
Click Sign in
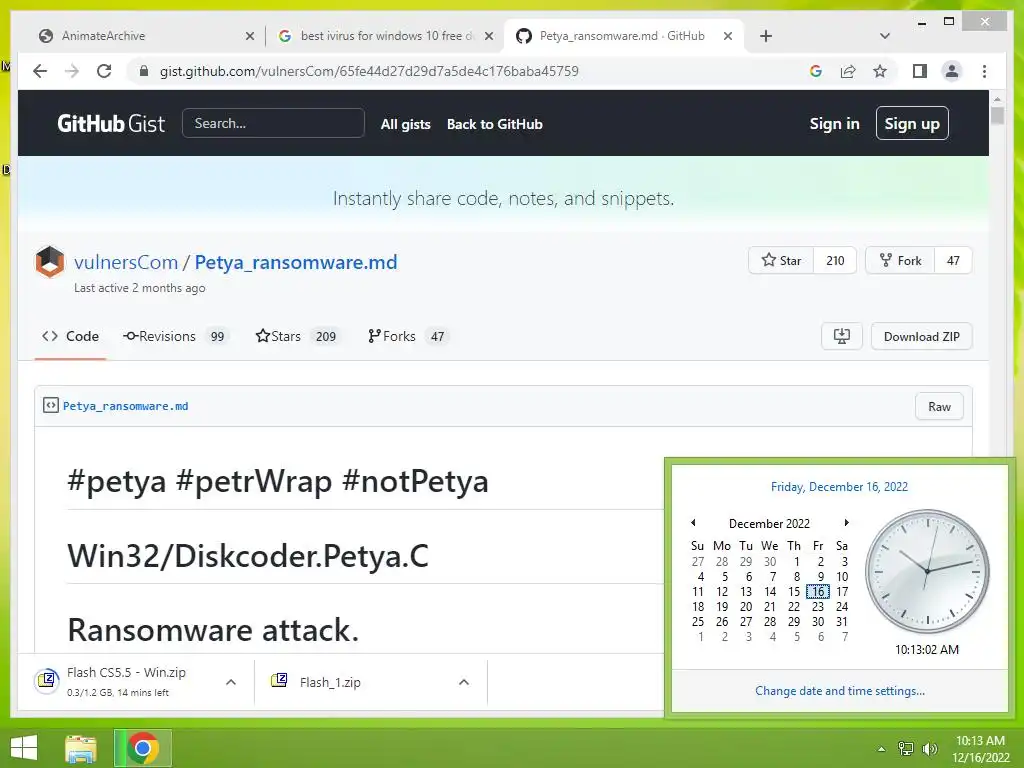834,123
